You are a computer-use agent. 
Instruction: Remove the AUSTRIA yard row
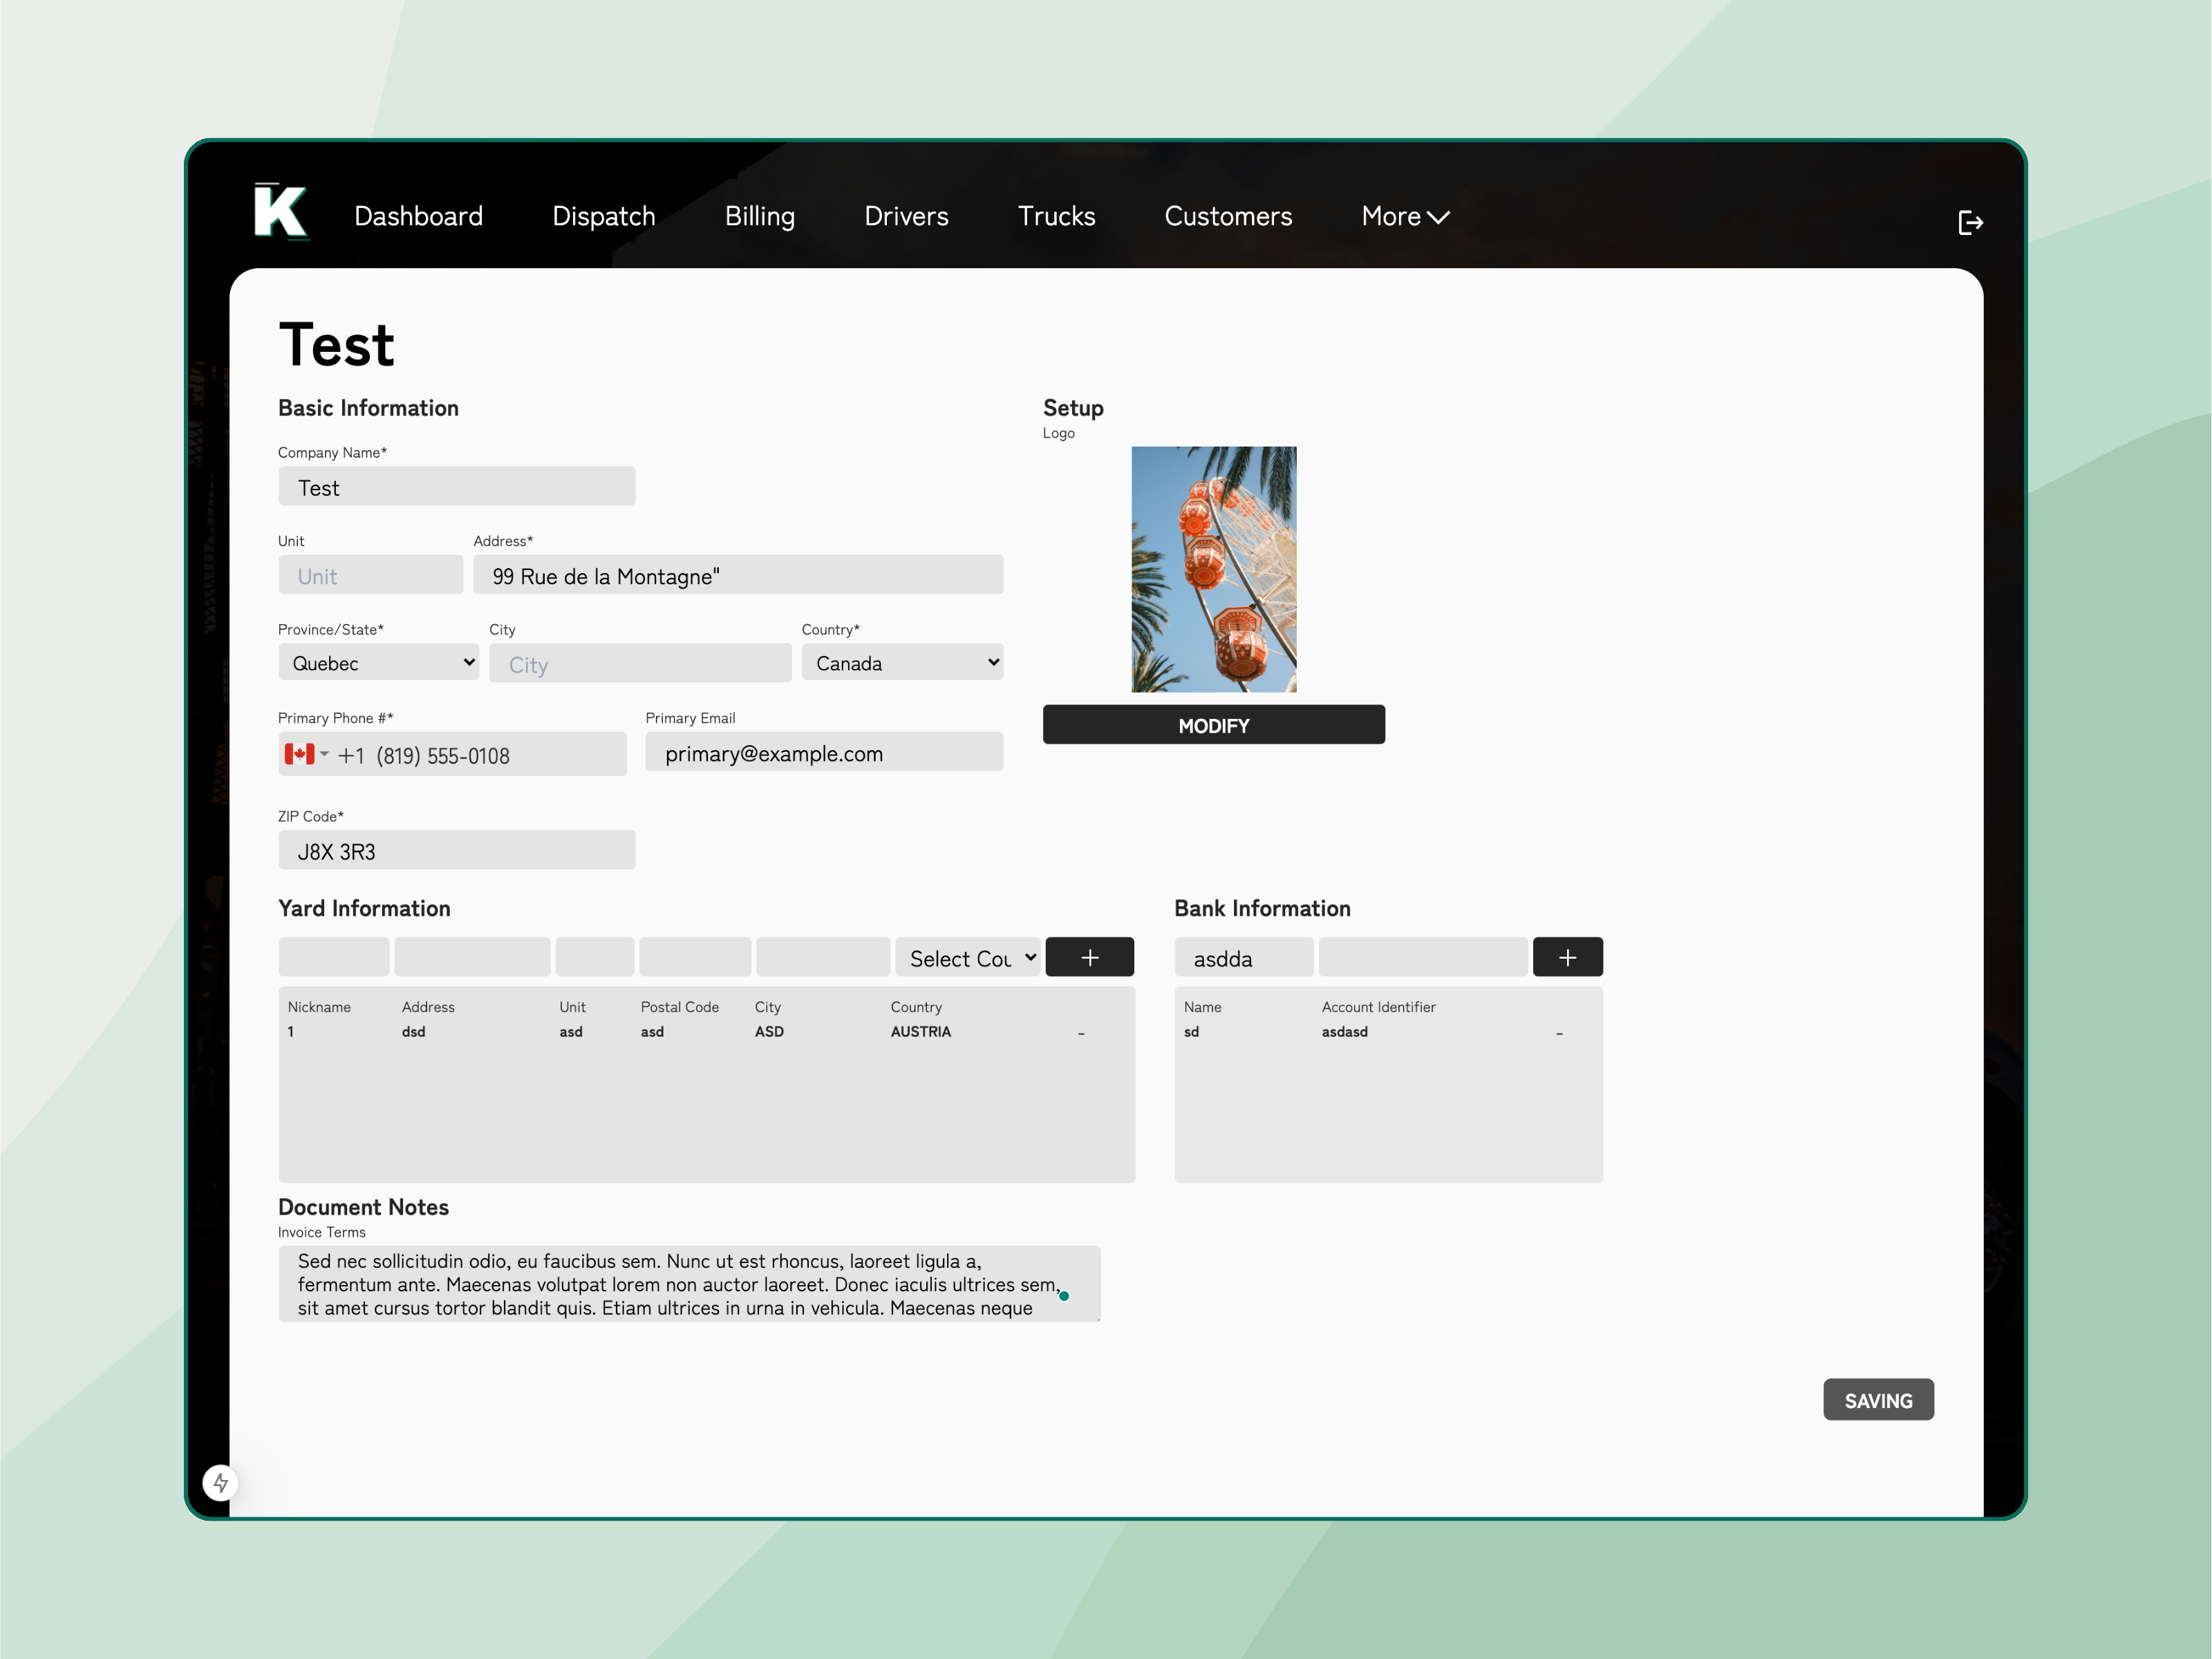(1081, 1033)
